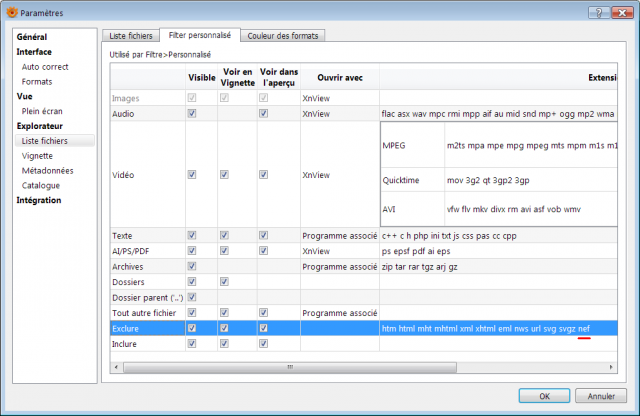
Task: Select Interface in the sidebar
Action: pyautogui.click(x=34, y=52)
